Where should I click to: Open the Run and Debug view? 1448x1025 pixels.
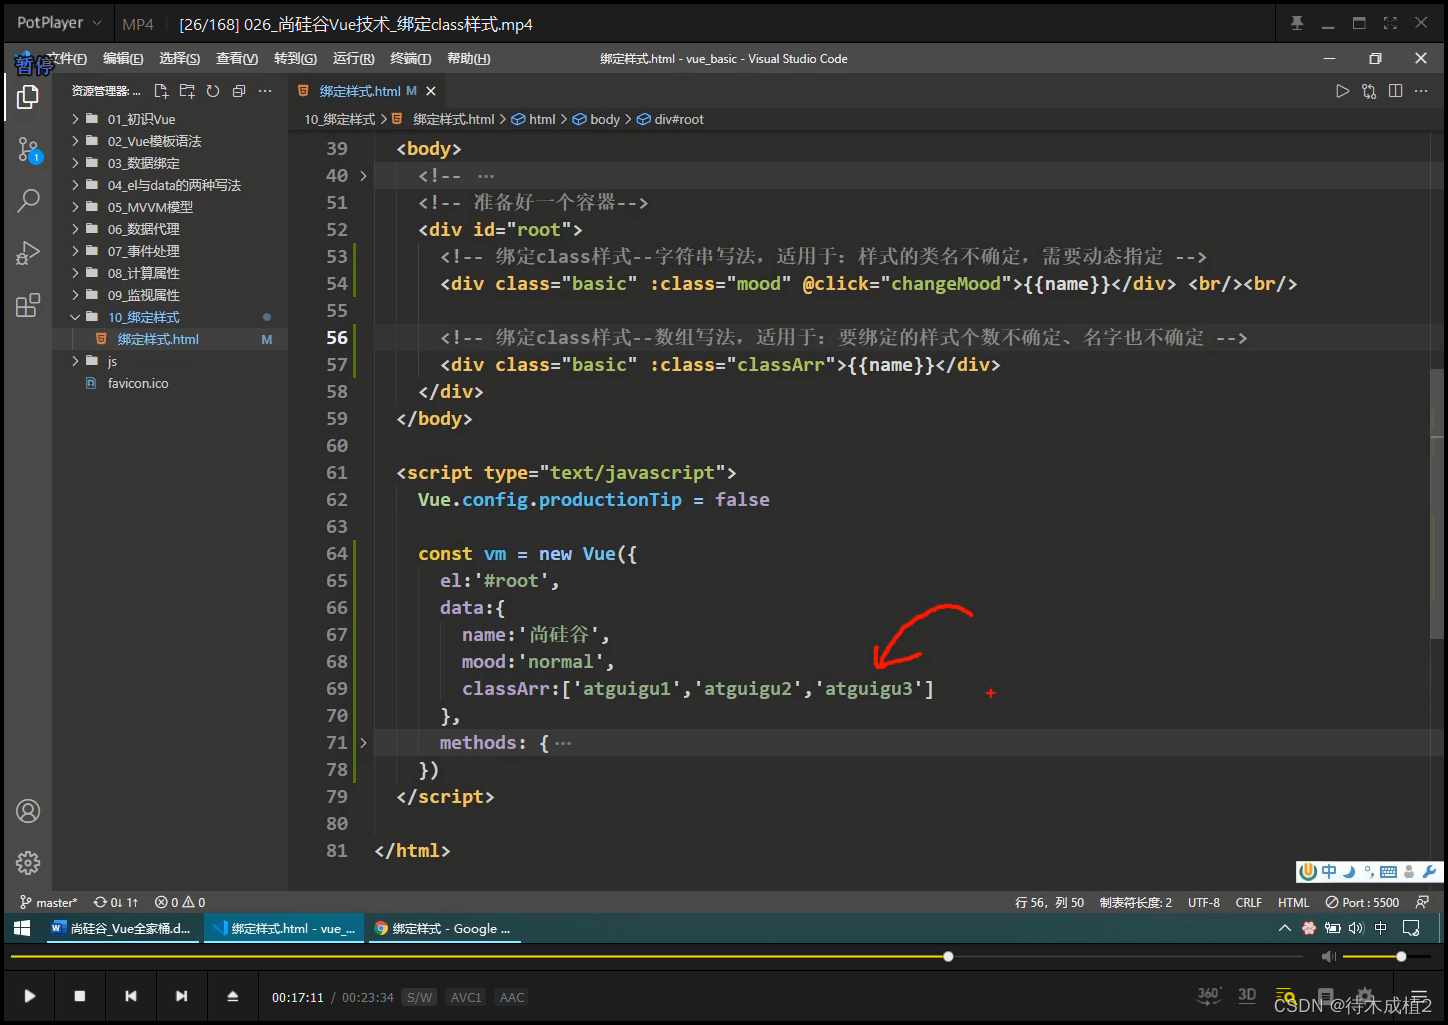click(x=28, y=252)
